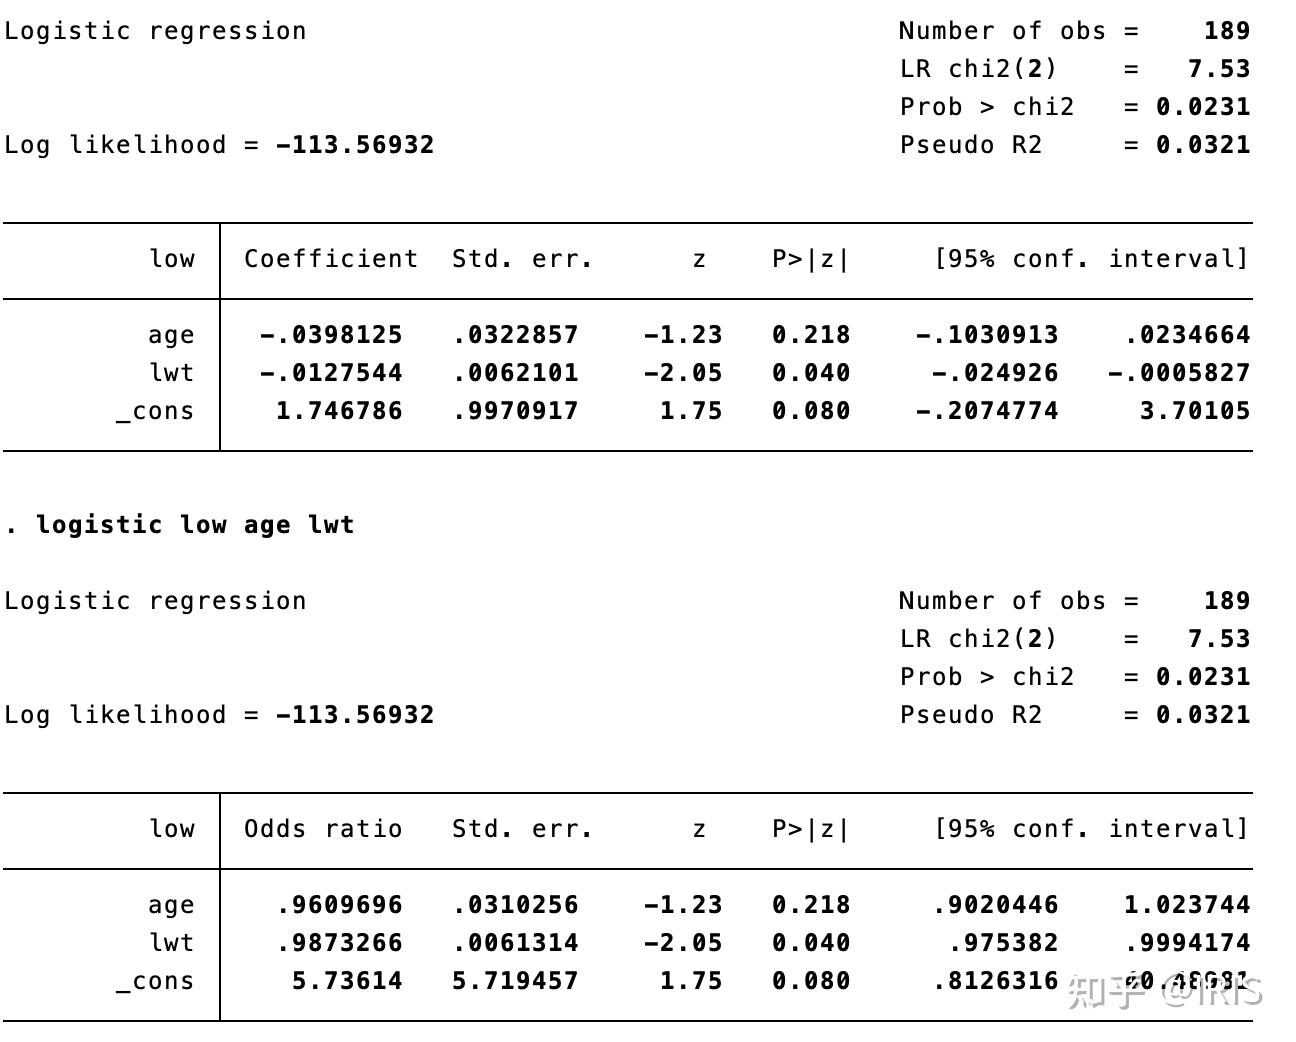Click the 知乎 @IRIS watermark
Viewport: 1296px width, 1042px height.
[1165, 991]
